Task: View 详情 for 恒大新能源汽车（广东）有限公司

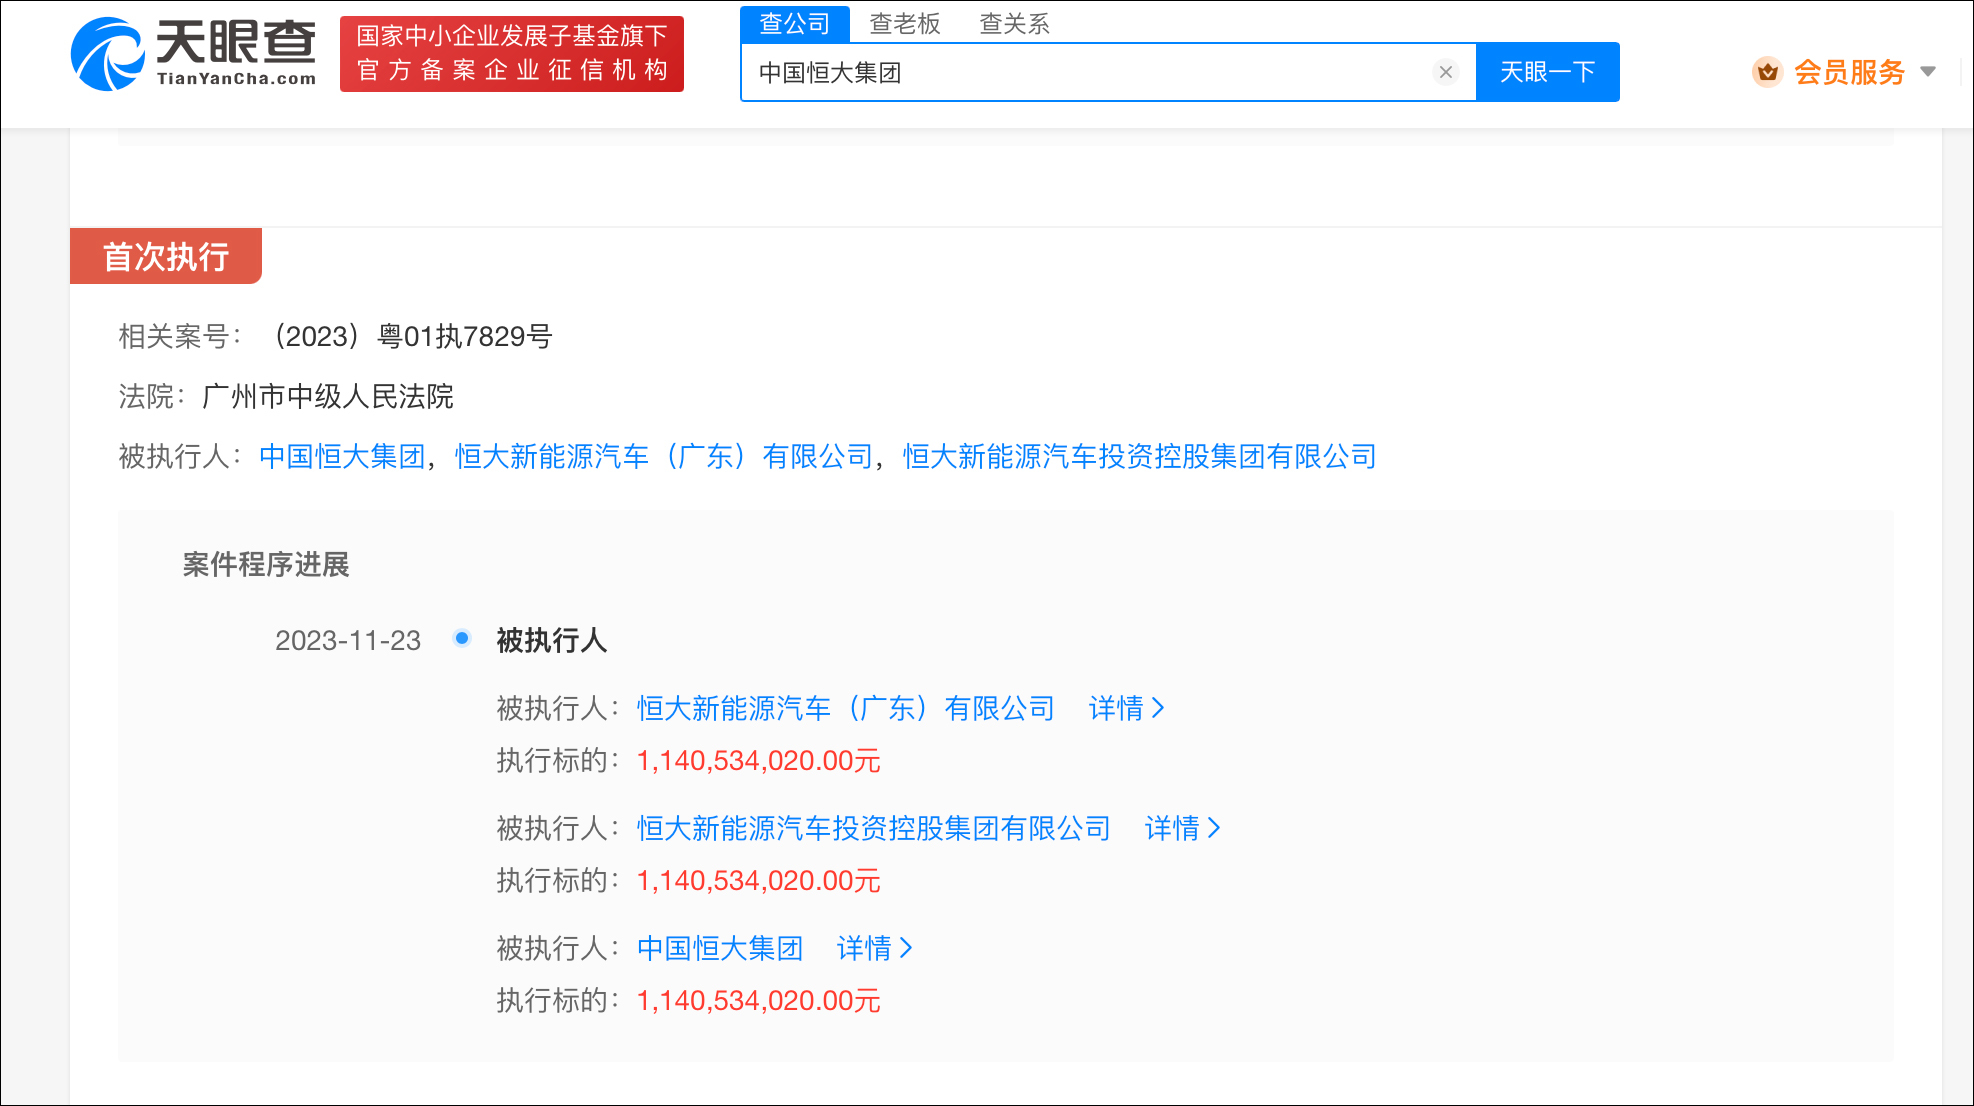Action: tap(1126, 709)
